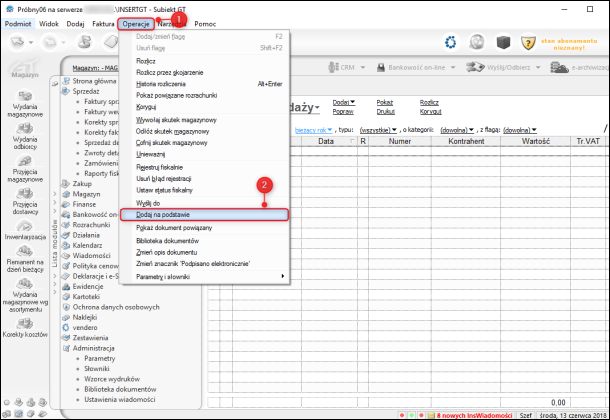Open the Przyjęcia magazynowe shortcut icon
This screenshot has height=420, width=610.
point(25,161)
